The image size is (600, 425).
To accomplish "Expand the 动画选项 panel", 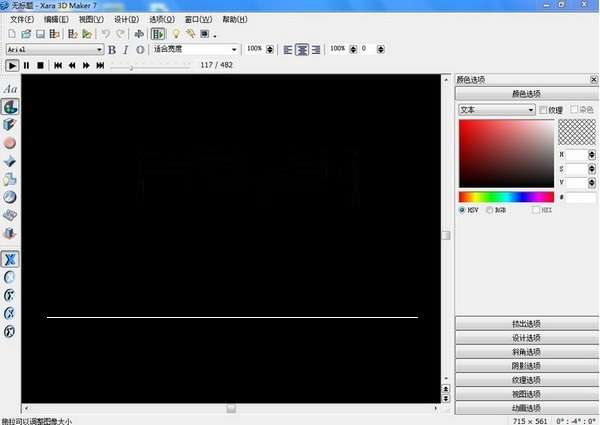I will click(x=527, y=408).
